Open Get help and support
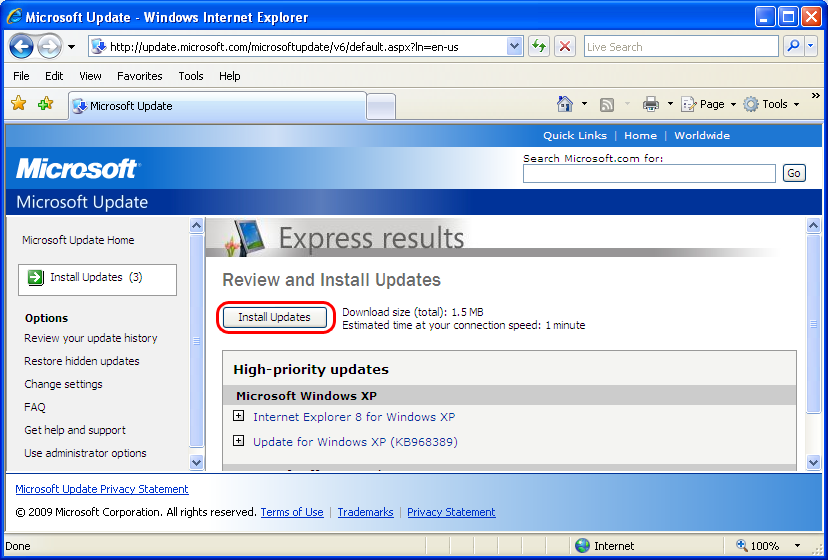 75,431
